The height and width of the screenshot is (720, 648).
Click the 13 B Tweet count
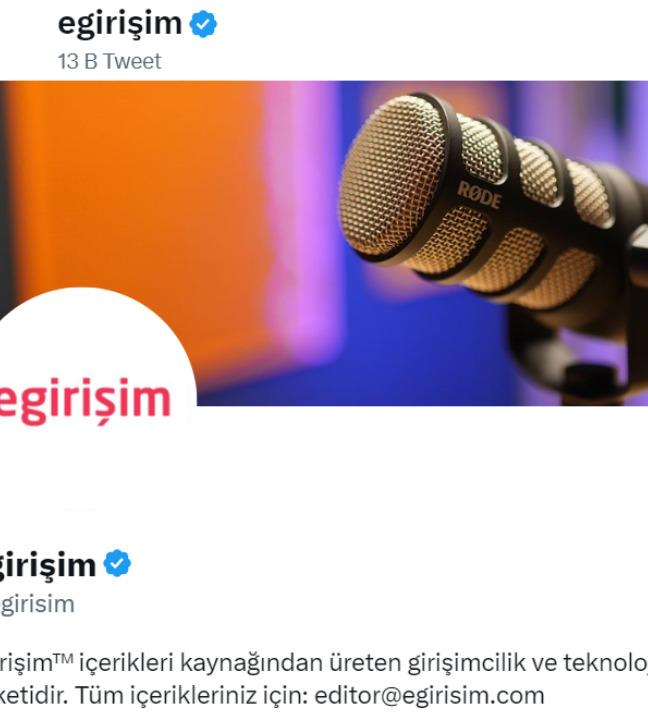point(109,61)
